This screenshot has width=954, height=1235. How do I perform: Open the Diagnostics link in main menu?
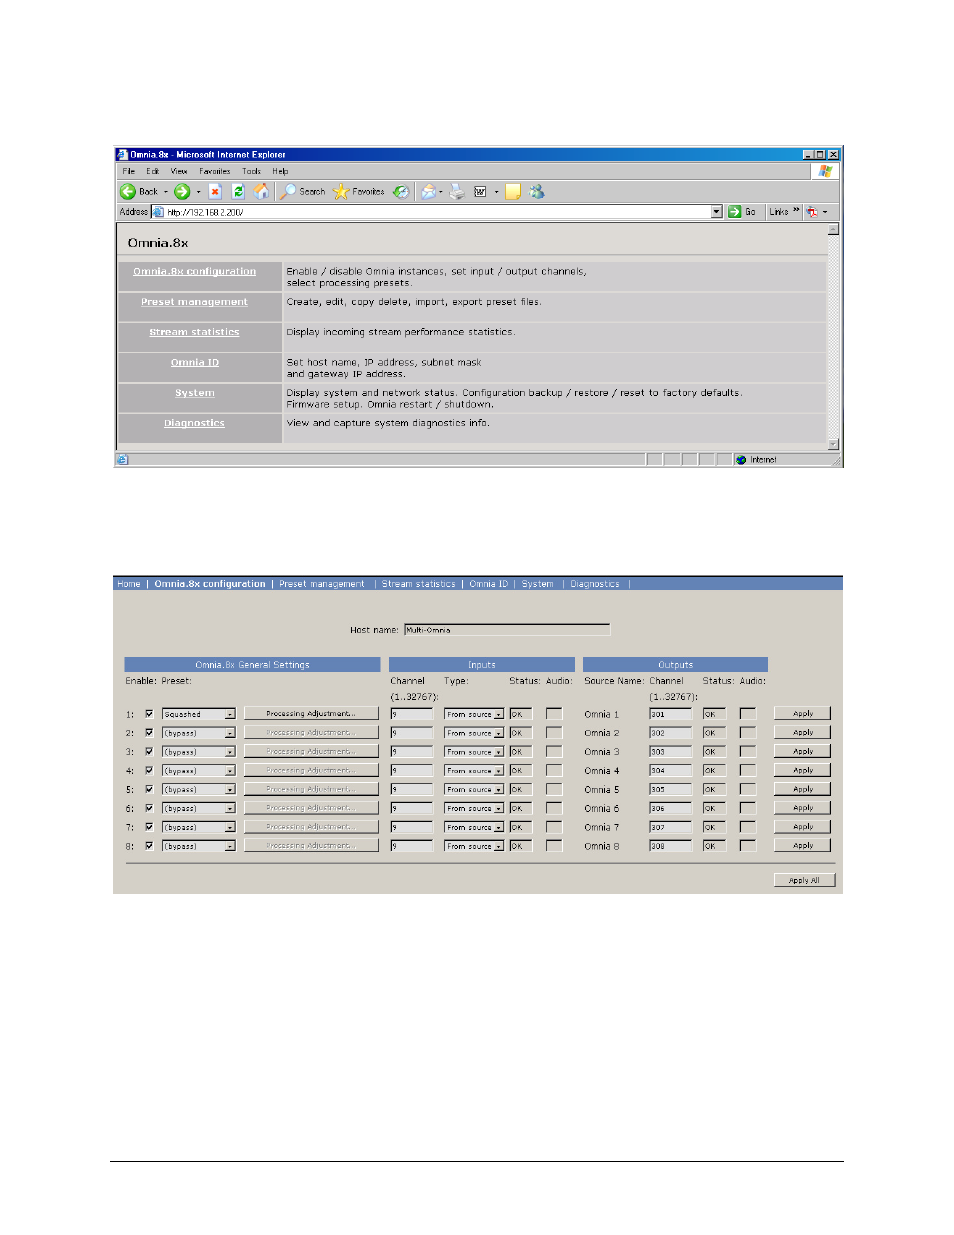pyautogui.click(x=194, y=423)
